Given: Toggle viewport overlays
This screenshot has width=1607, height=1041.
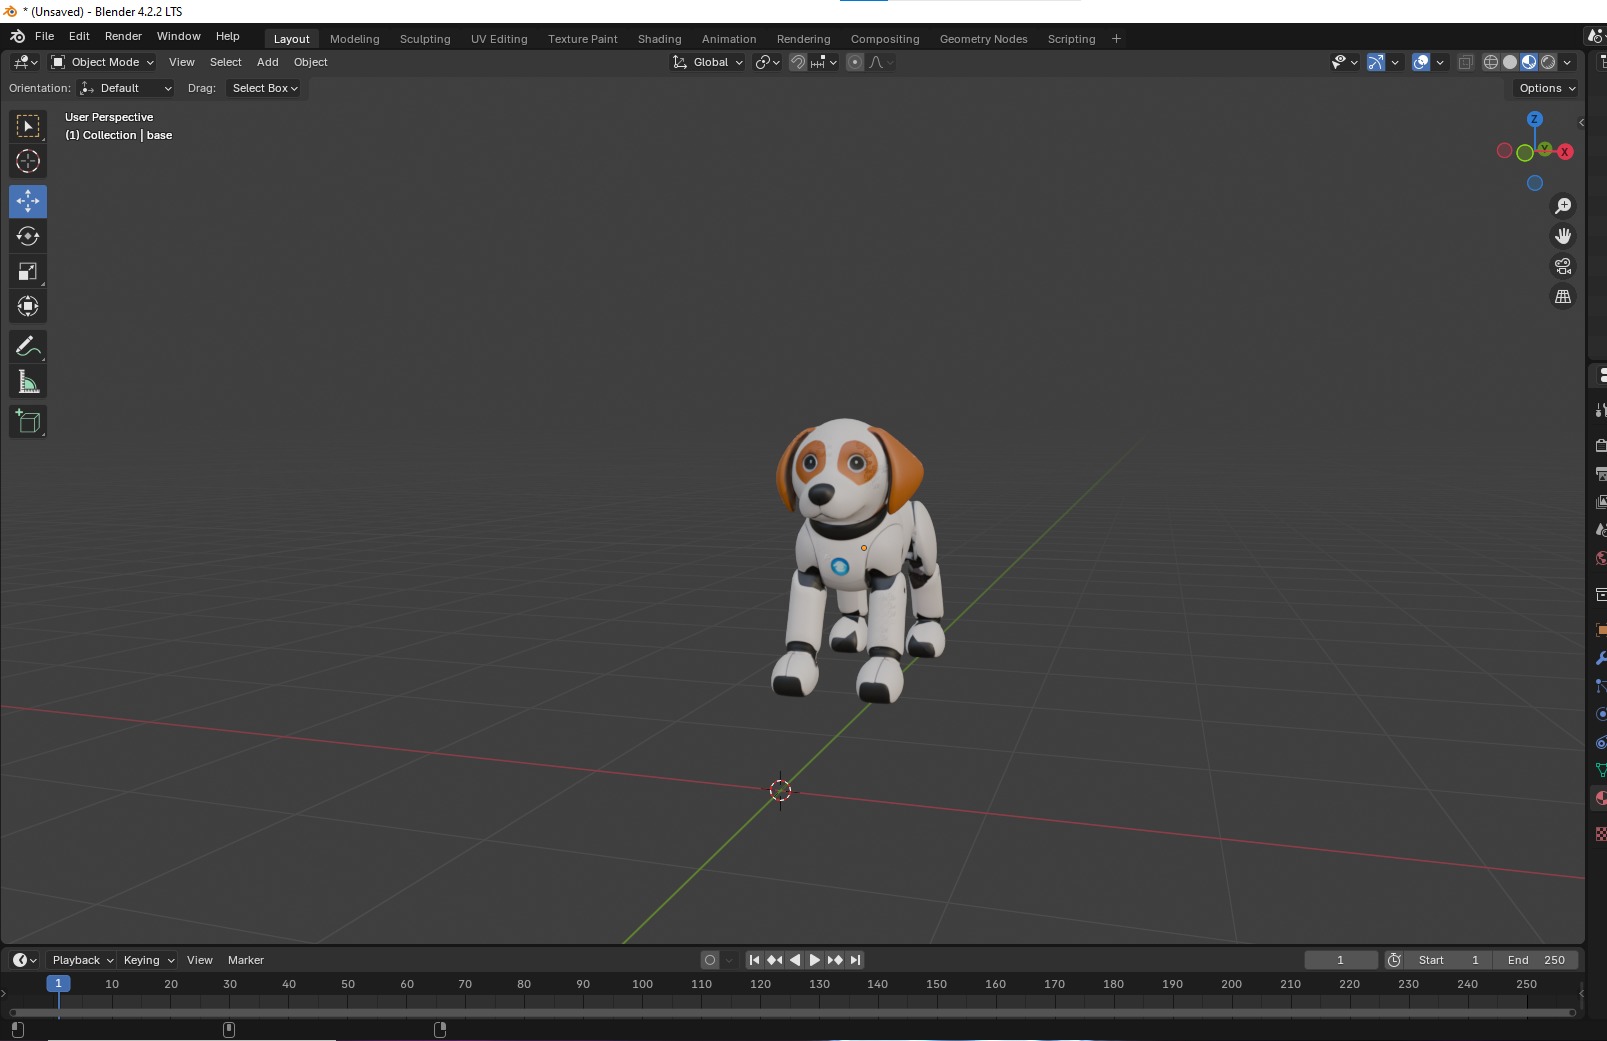Looking at the screenshot, I should click(1421, 62).
